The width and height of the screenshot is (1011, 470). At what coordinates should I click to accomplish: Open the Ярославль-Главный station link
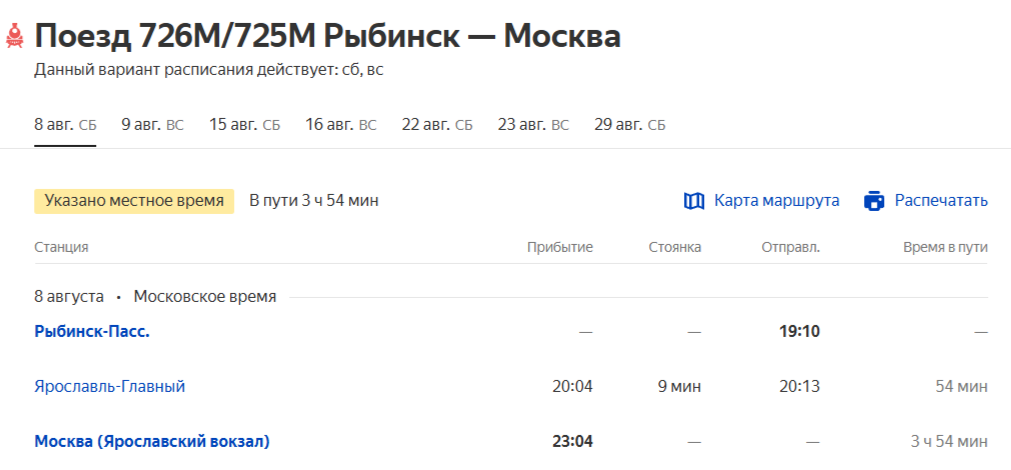[110, 387]
